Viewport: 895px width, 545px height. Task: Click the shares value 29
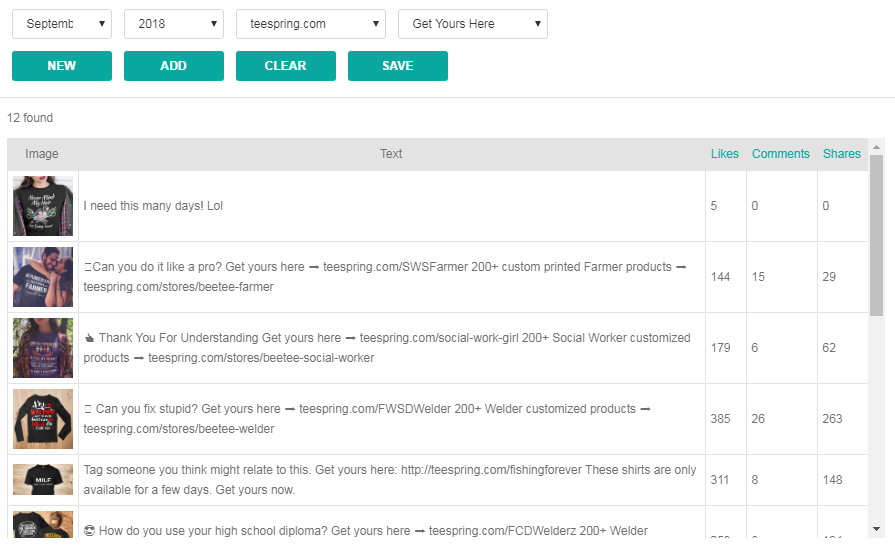pos(829,277)
